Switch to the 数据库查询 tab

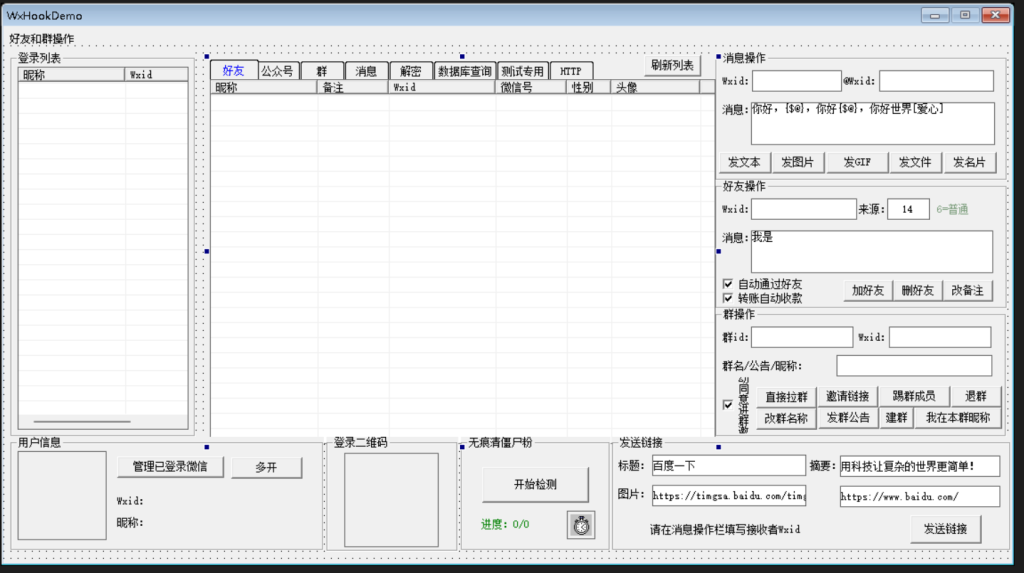[x=464, y=71]
